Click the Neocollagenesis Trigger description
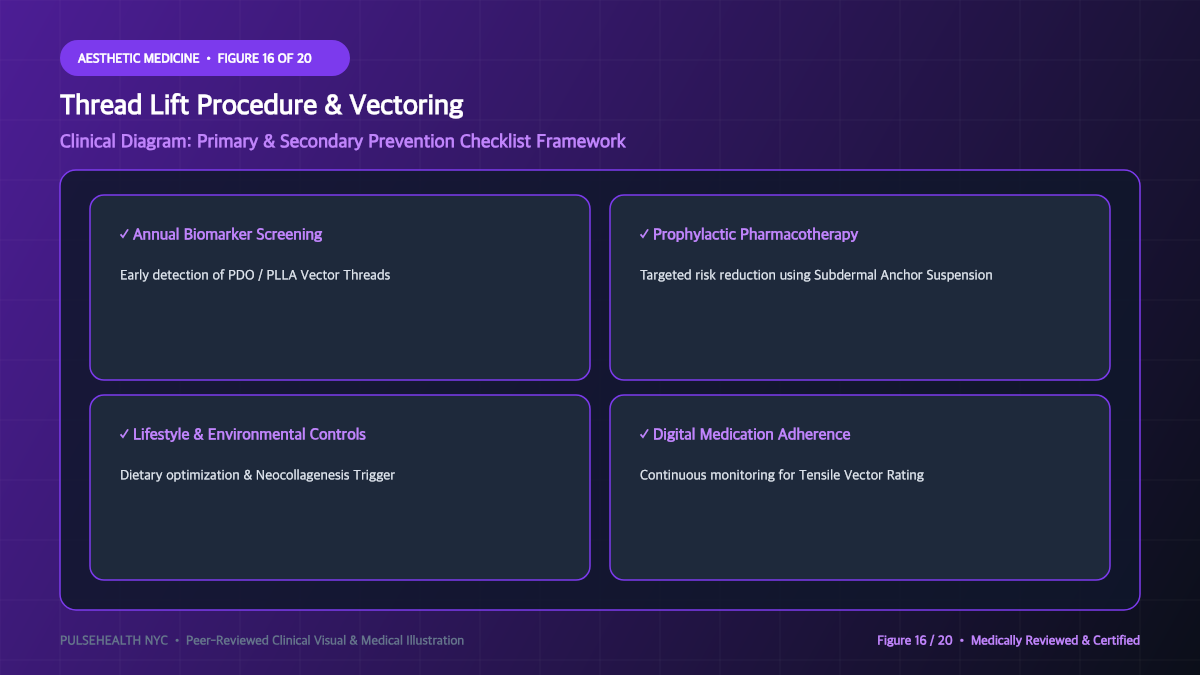1200x675 pixels. point(257,475)
